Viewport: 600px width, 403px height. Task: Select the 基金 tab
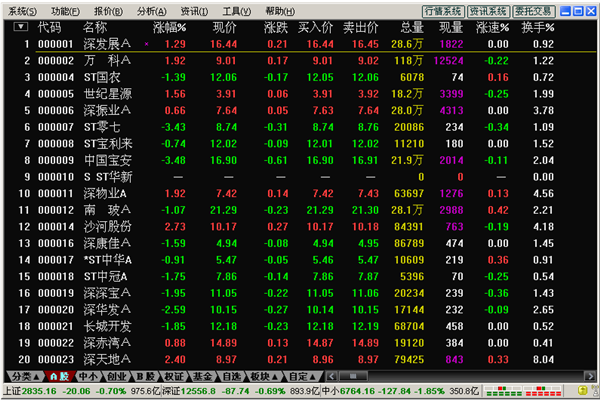point(202,377)
